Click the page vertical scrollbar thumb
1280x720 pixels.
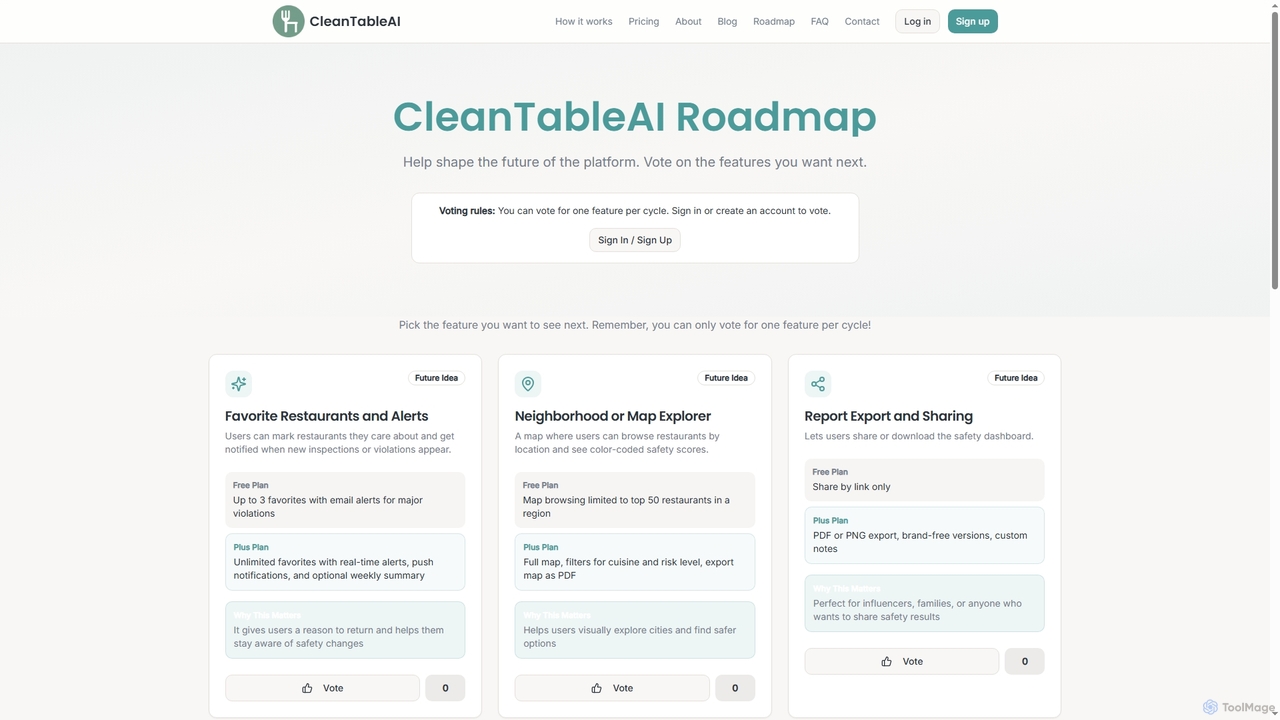pos(1273,150)
